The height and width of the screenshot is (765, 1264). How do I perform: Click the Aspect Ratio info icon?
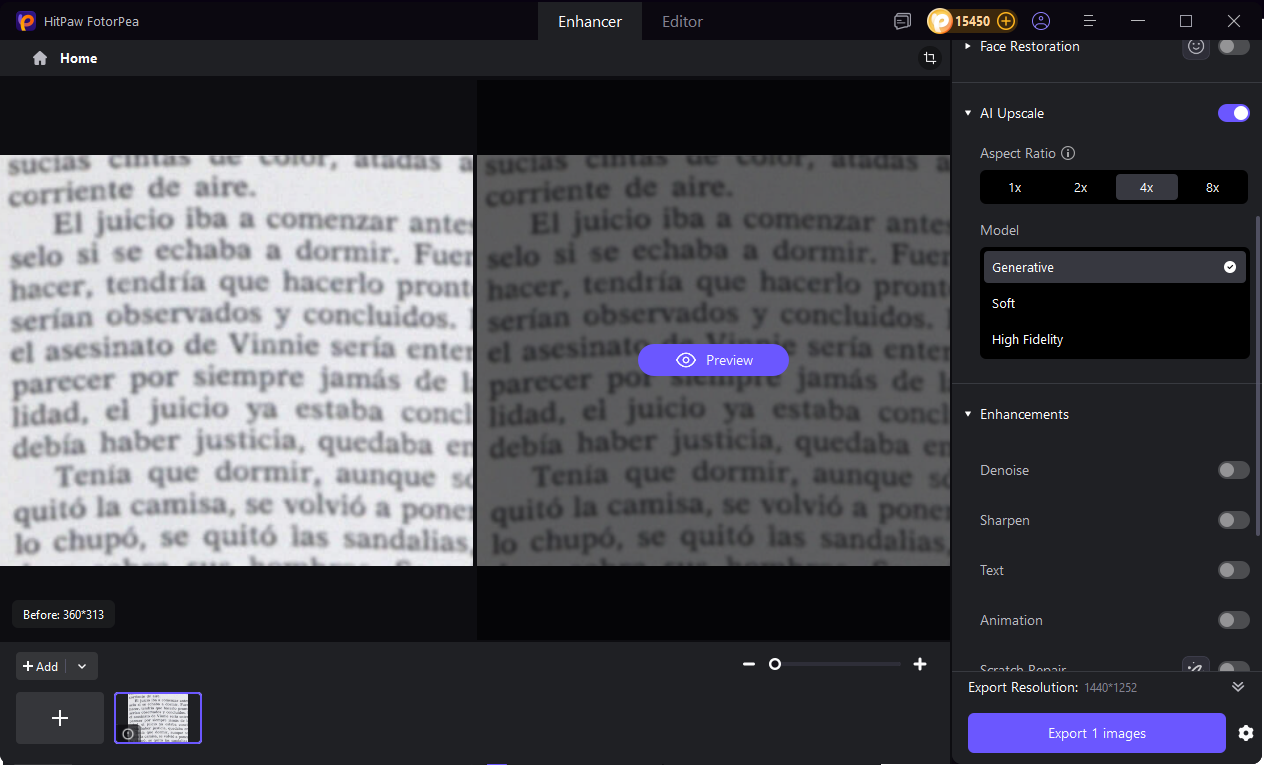1068,154
